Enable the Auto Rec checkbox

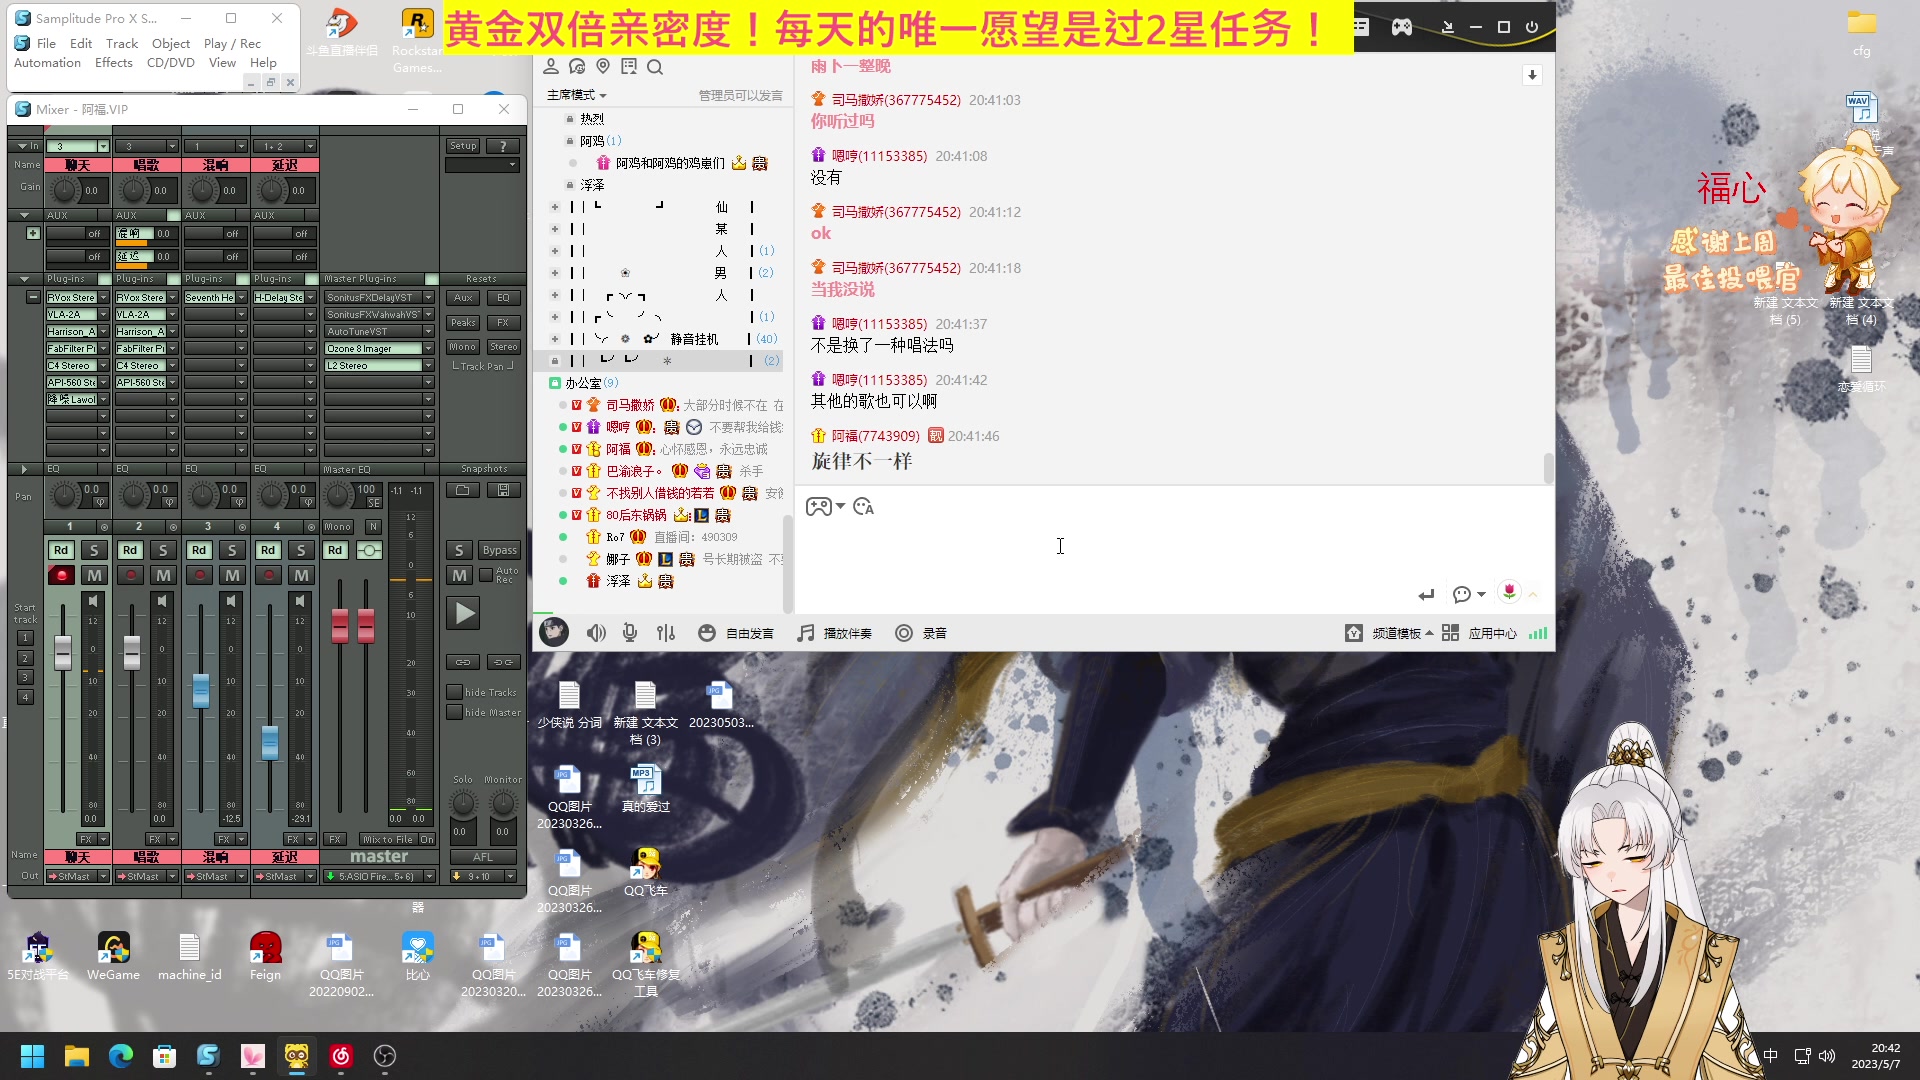[x=486, y=575]
